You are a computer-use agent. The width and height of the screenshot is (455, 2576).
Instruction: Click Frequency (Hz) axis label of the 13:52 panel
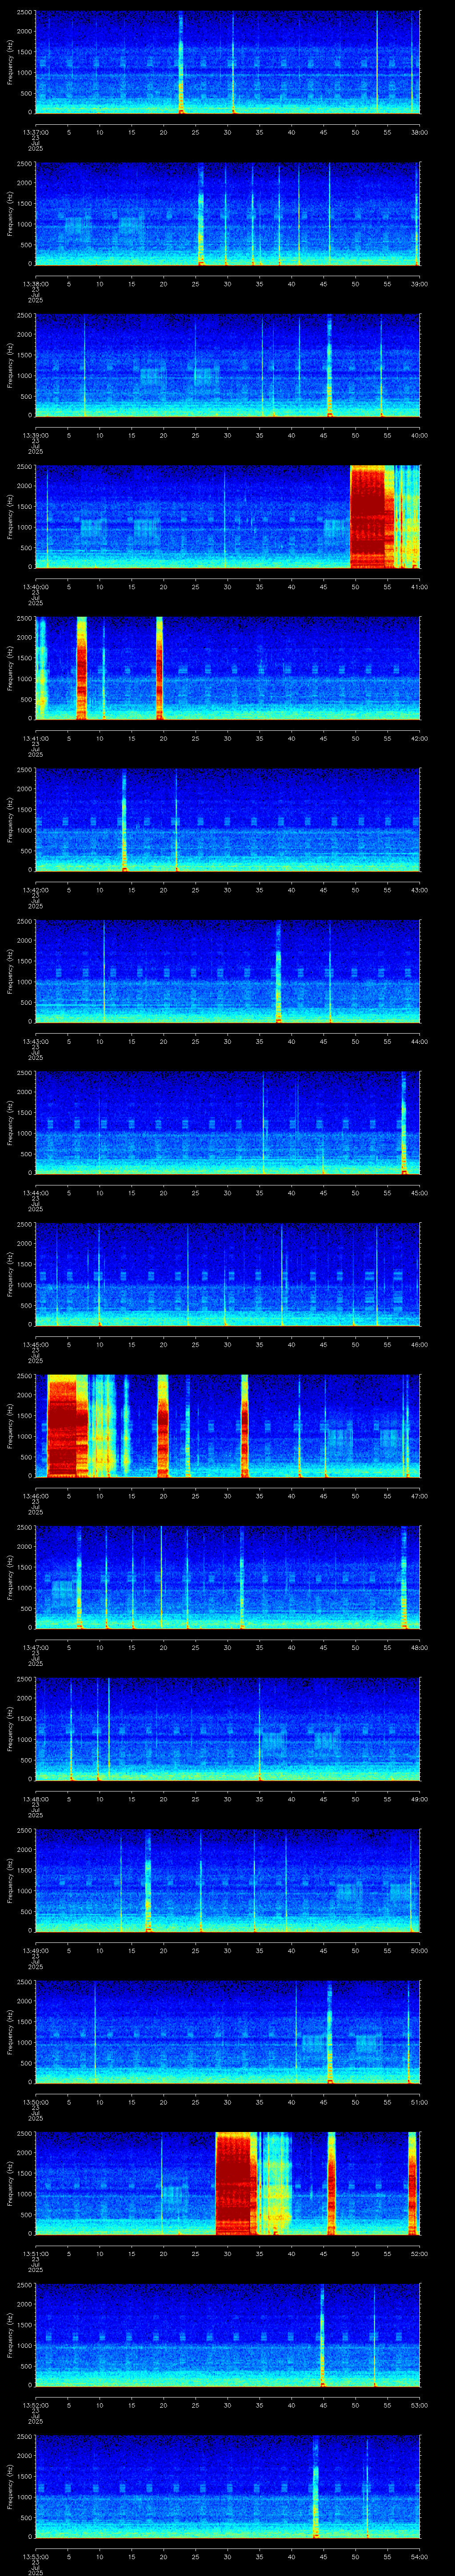click(x=10, y=2335)
